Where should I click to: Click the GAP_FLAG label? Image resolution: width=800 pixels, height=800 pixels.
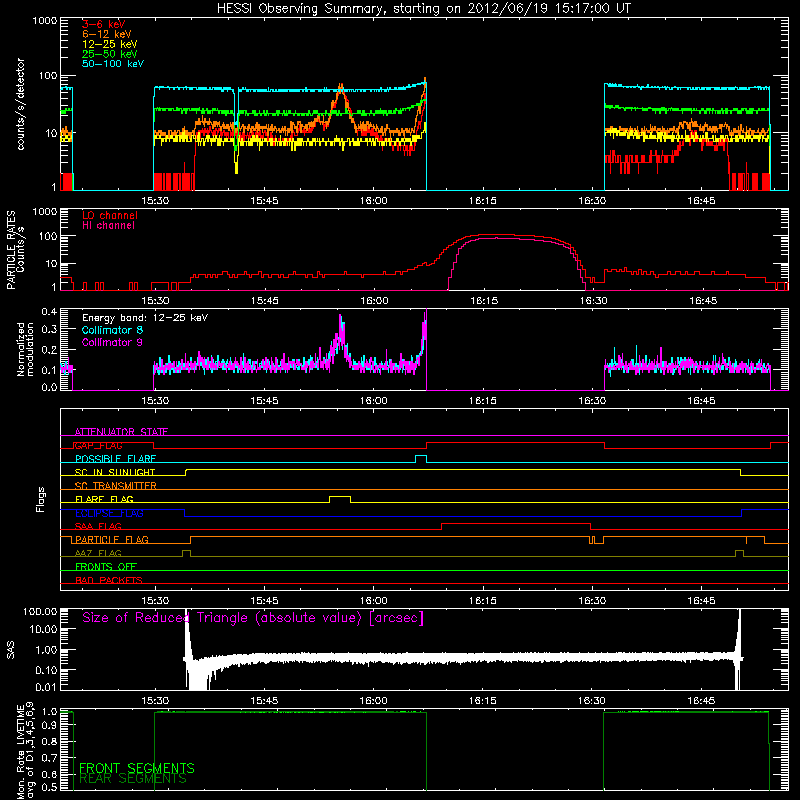[98, 445]
